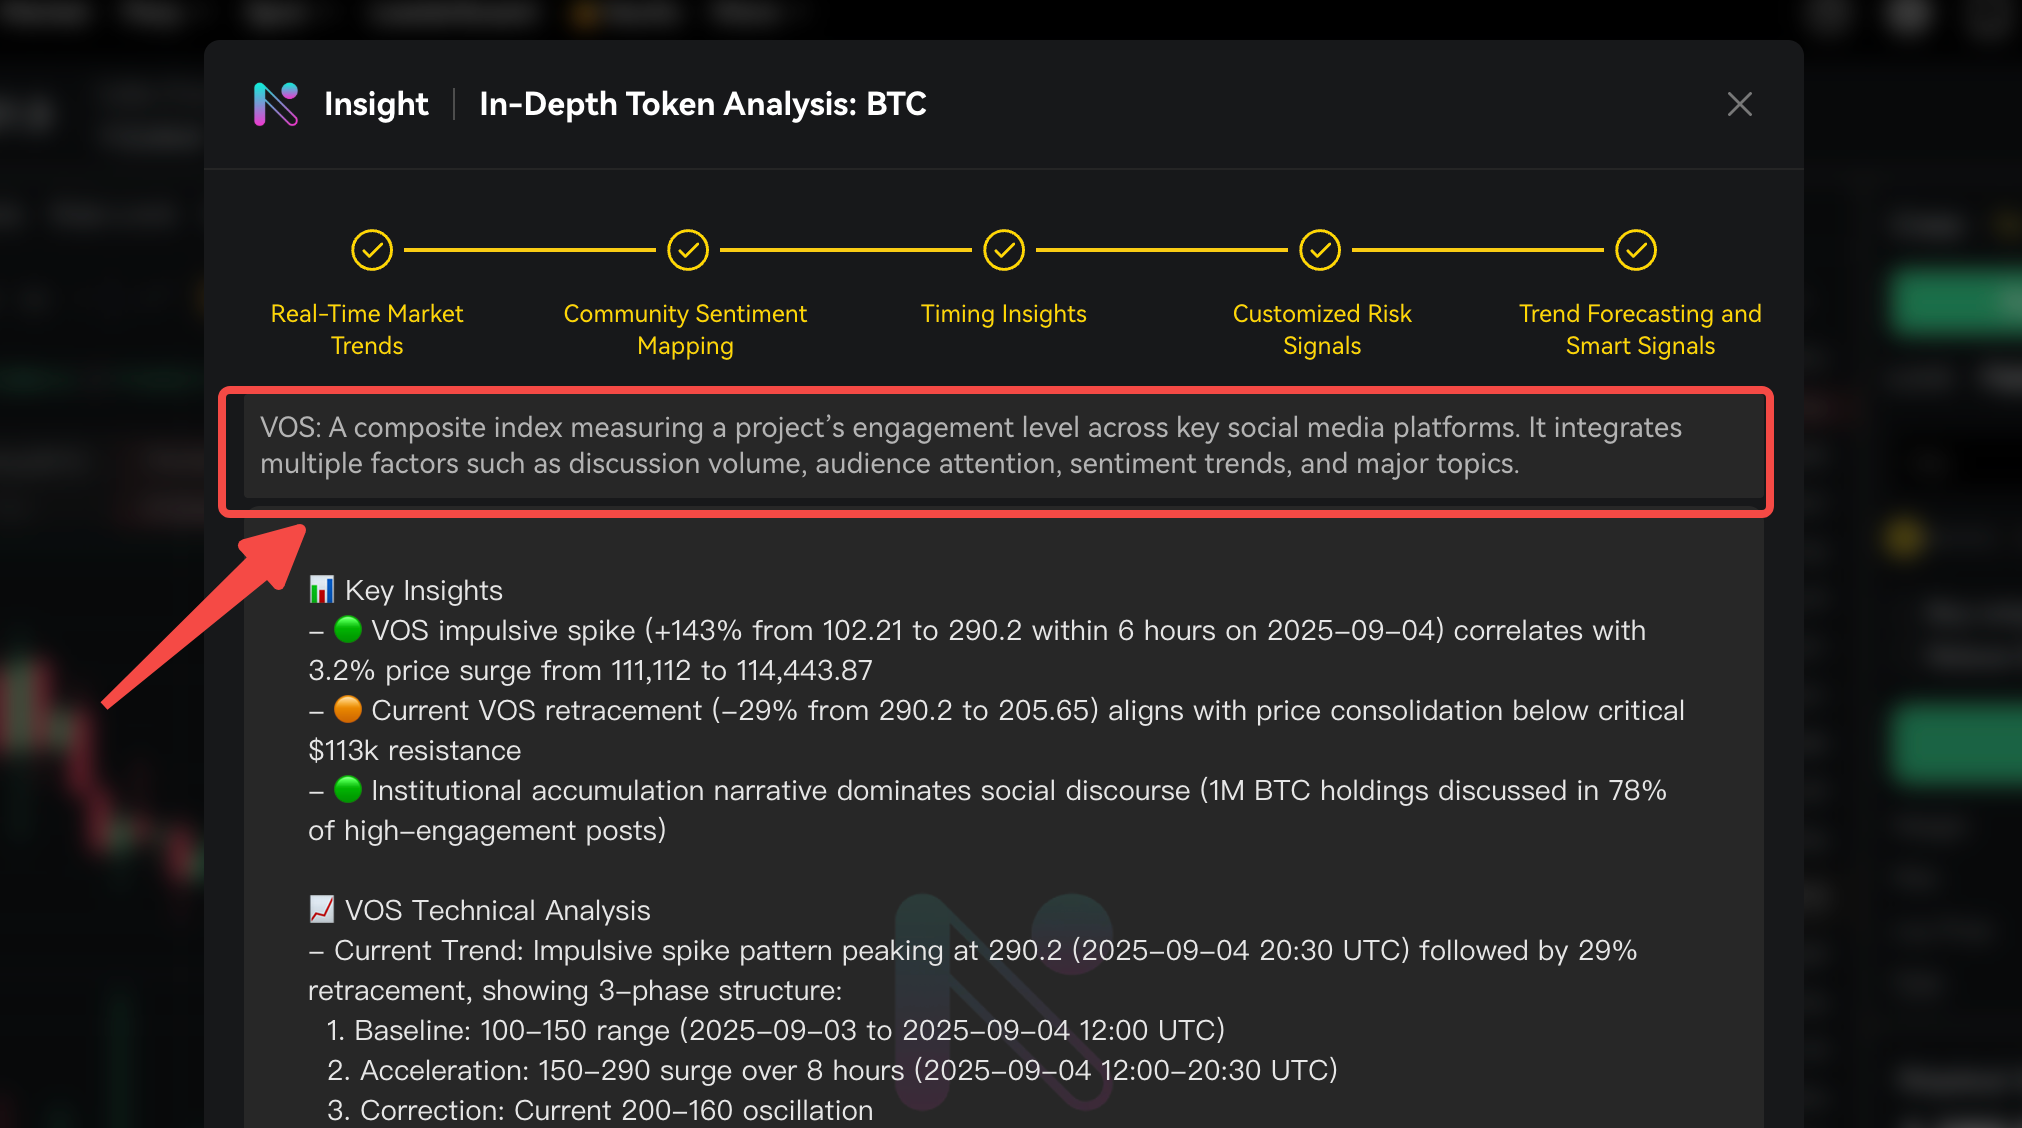Open Trend Forecasting and Smart Signals label
The image size is (2022, 1128).
(1639, 329)
